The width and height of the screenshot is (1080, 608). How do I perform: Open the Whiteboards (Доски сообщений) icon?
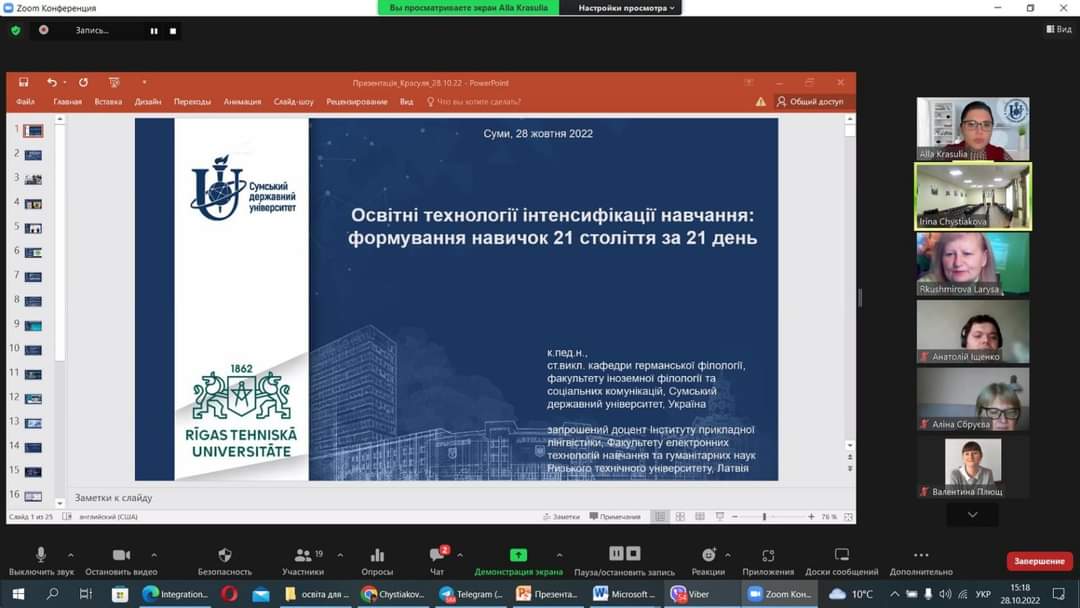[x=841, y=556]
